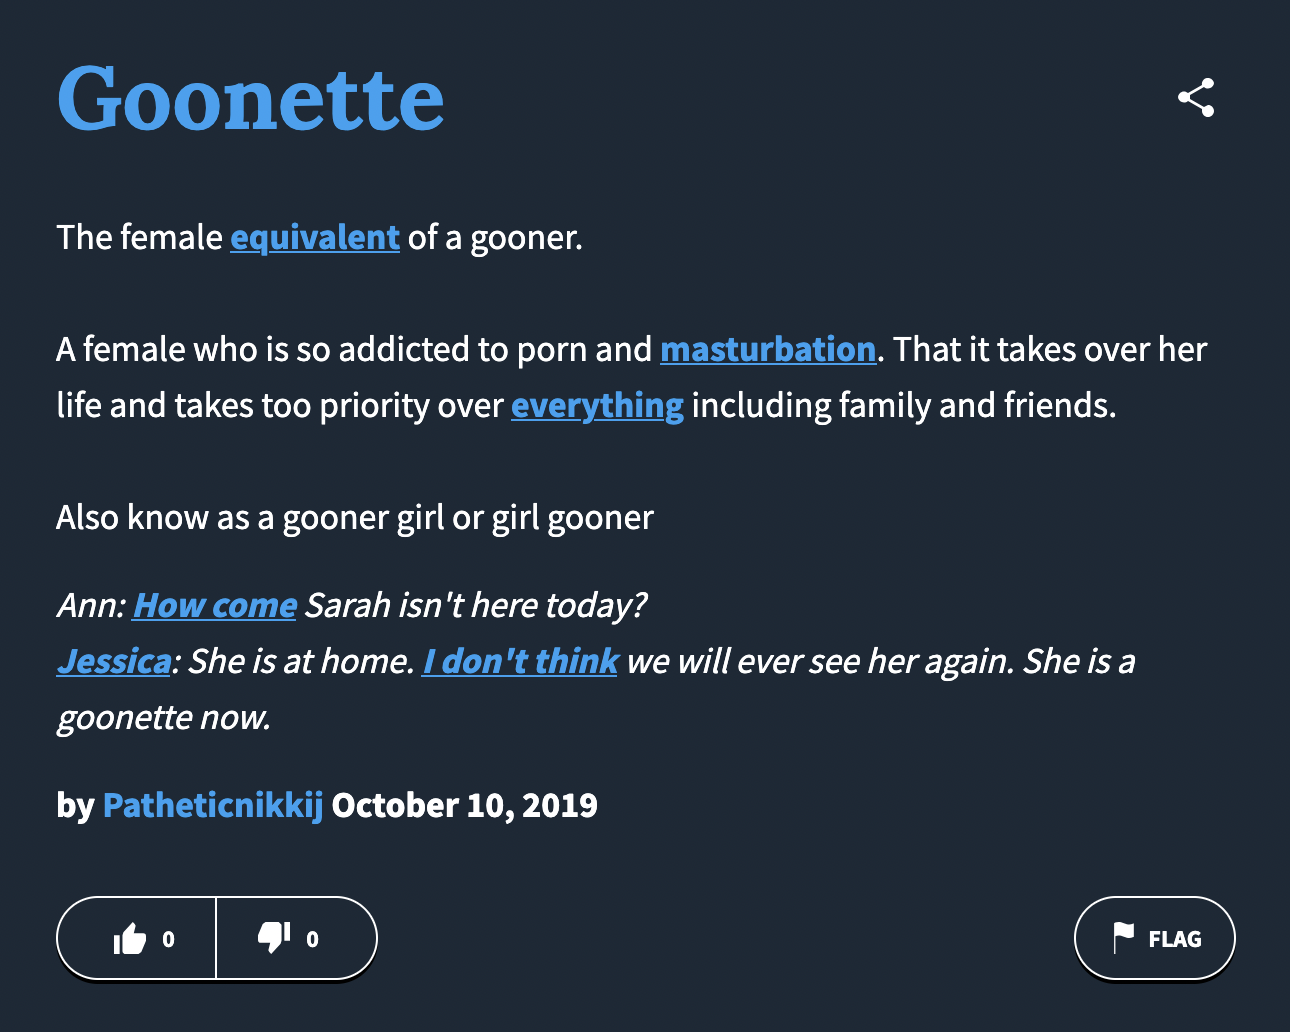Downvote with the thumbs down icon
This screenshot has width=1290, height=1032.
(x=273, y=937)
